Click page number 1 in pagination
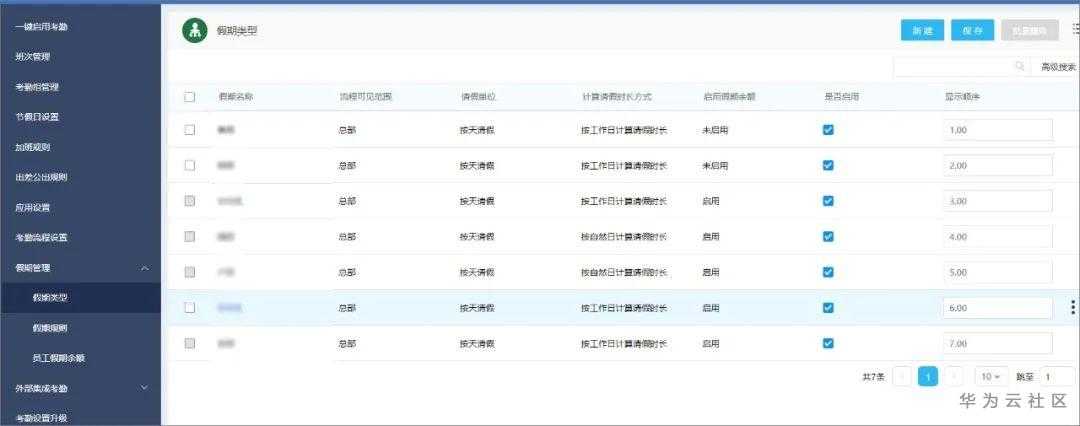 928,376
